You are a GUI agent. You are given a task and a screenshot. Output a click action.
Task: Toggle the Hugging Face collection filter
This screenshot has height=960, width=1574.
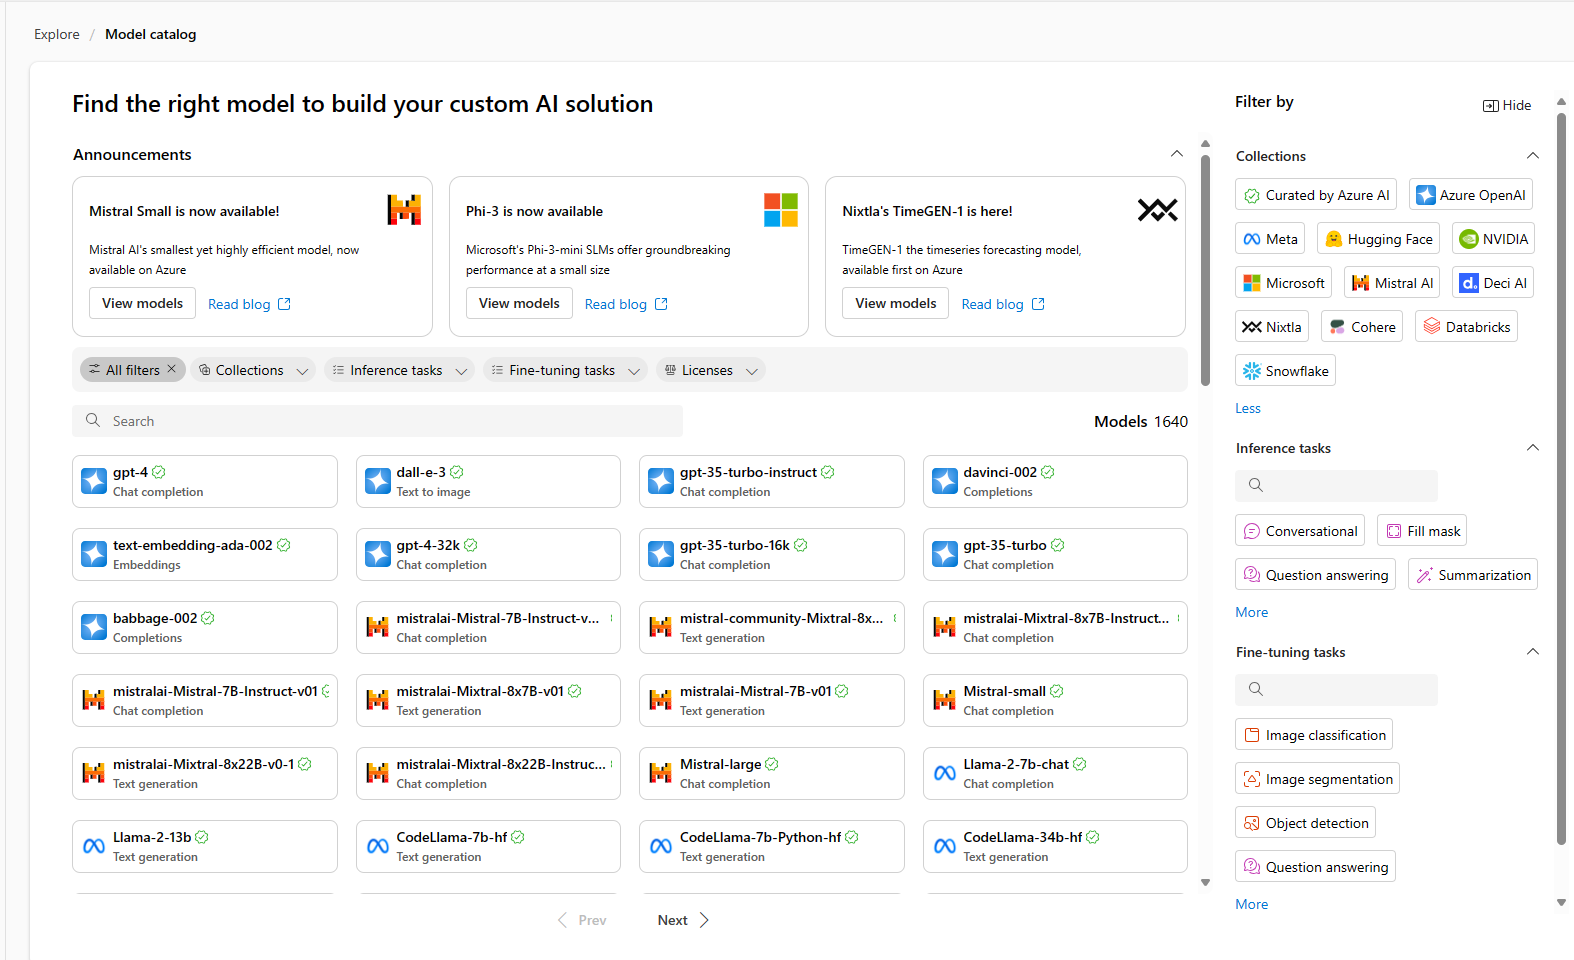(x=1378, y=239)
